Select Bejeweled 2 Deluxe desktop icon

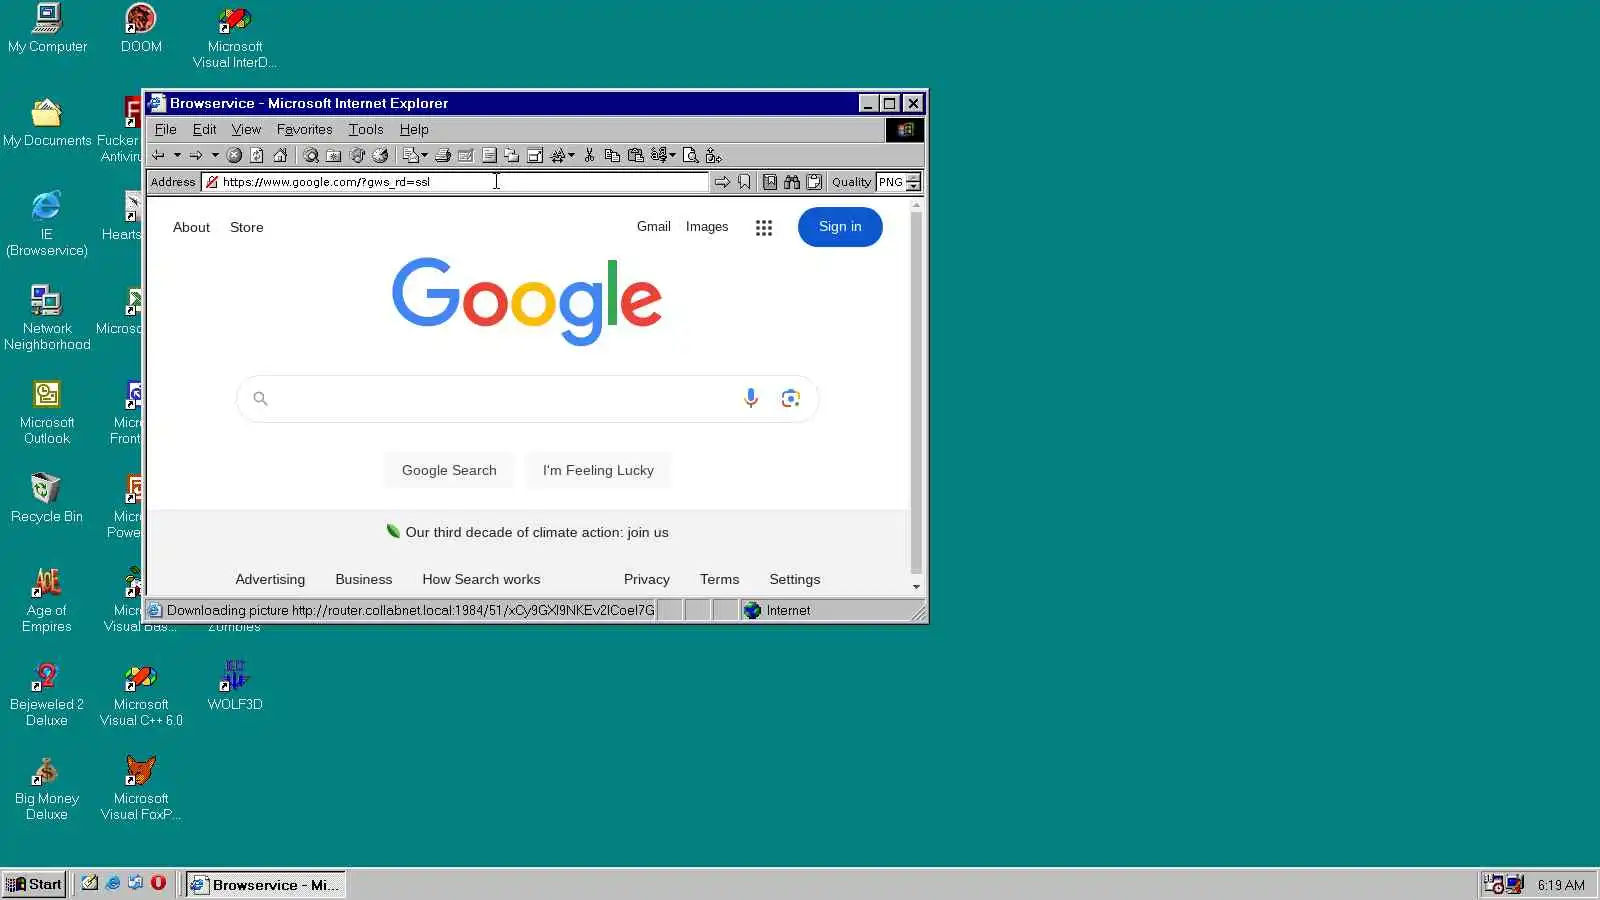[47, 694]
